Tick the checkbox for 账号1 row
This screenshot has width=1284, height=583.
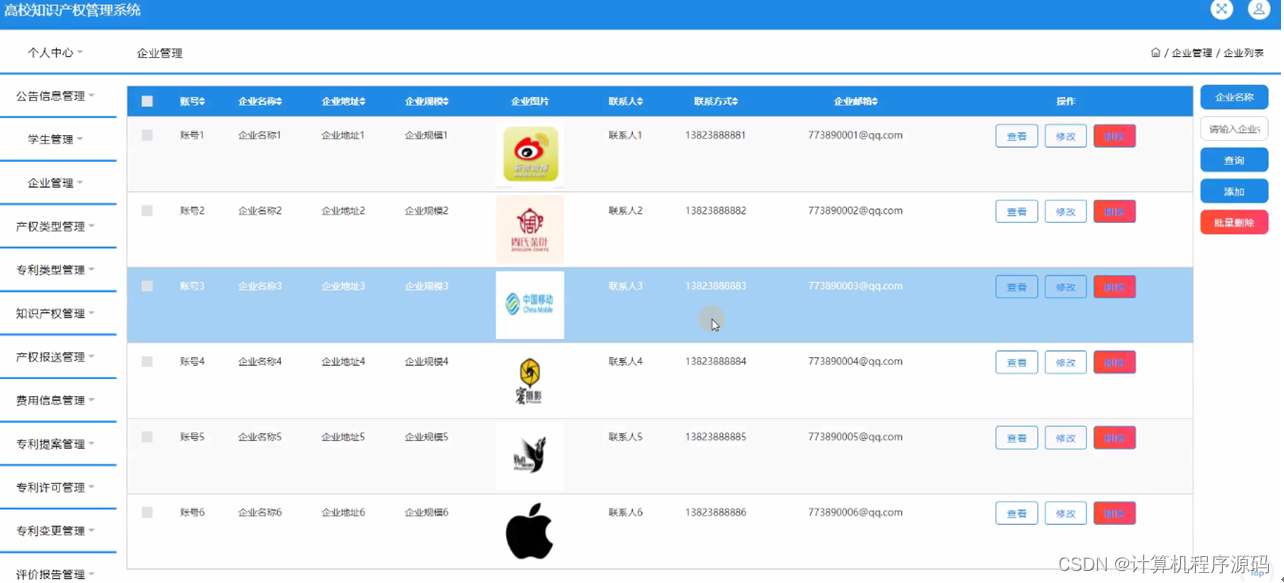[147, 135]
